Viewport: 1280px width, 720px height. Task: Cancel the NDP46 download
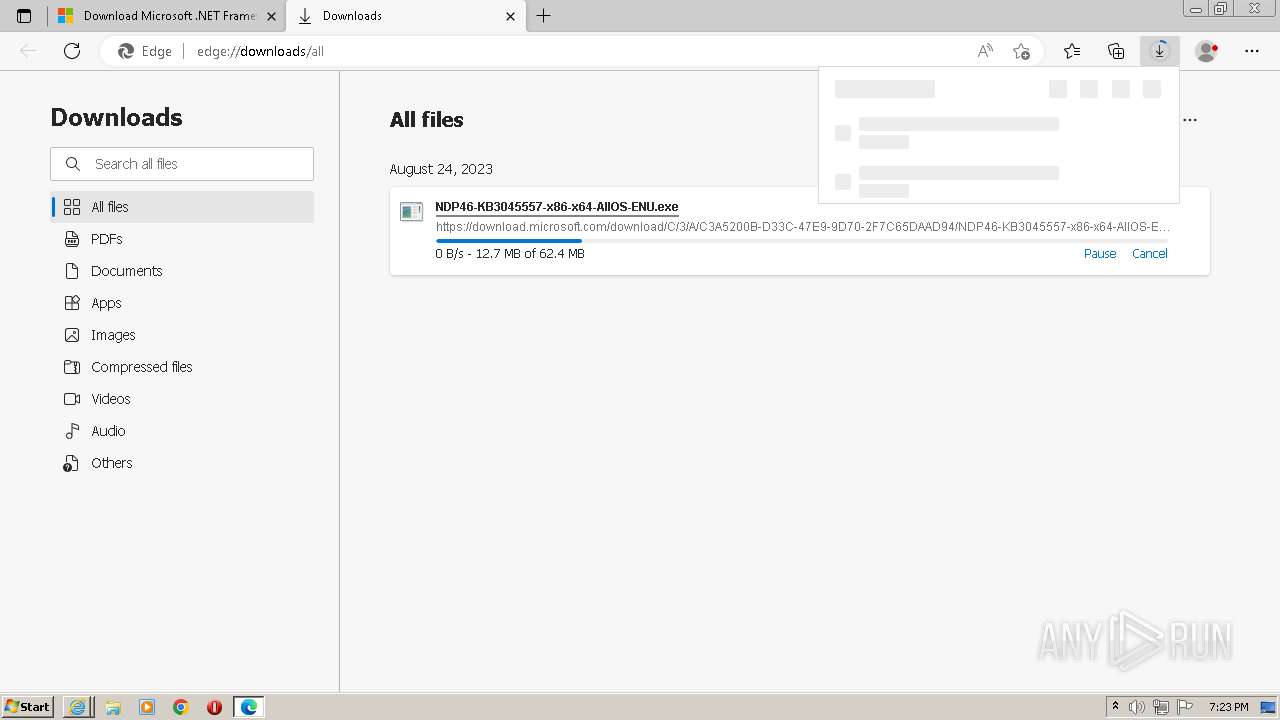[x=1150, y=254]
